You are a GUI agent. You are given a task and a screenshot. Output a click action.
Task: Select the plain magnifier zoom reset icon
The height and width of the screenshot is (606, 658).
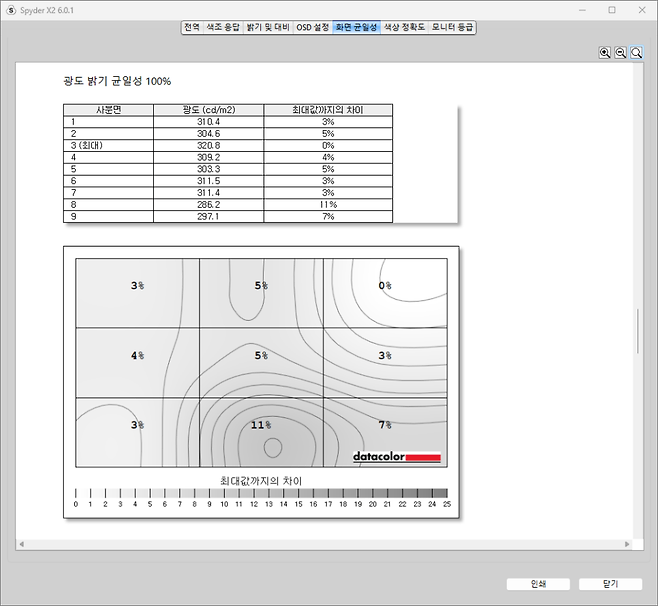[x=636, y=53]
